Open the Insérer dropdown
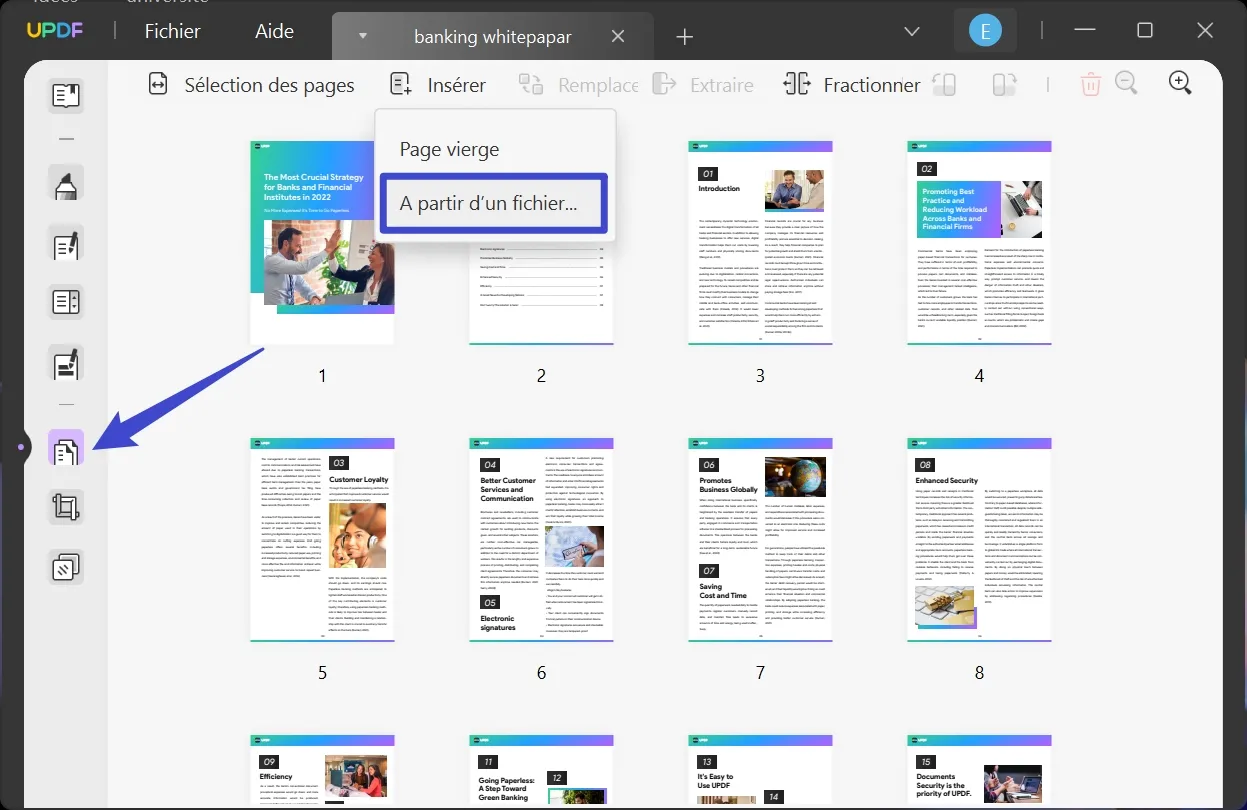The image size is (1247, 810). pyautogui.click(x=437, y=85)
